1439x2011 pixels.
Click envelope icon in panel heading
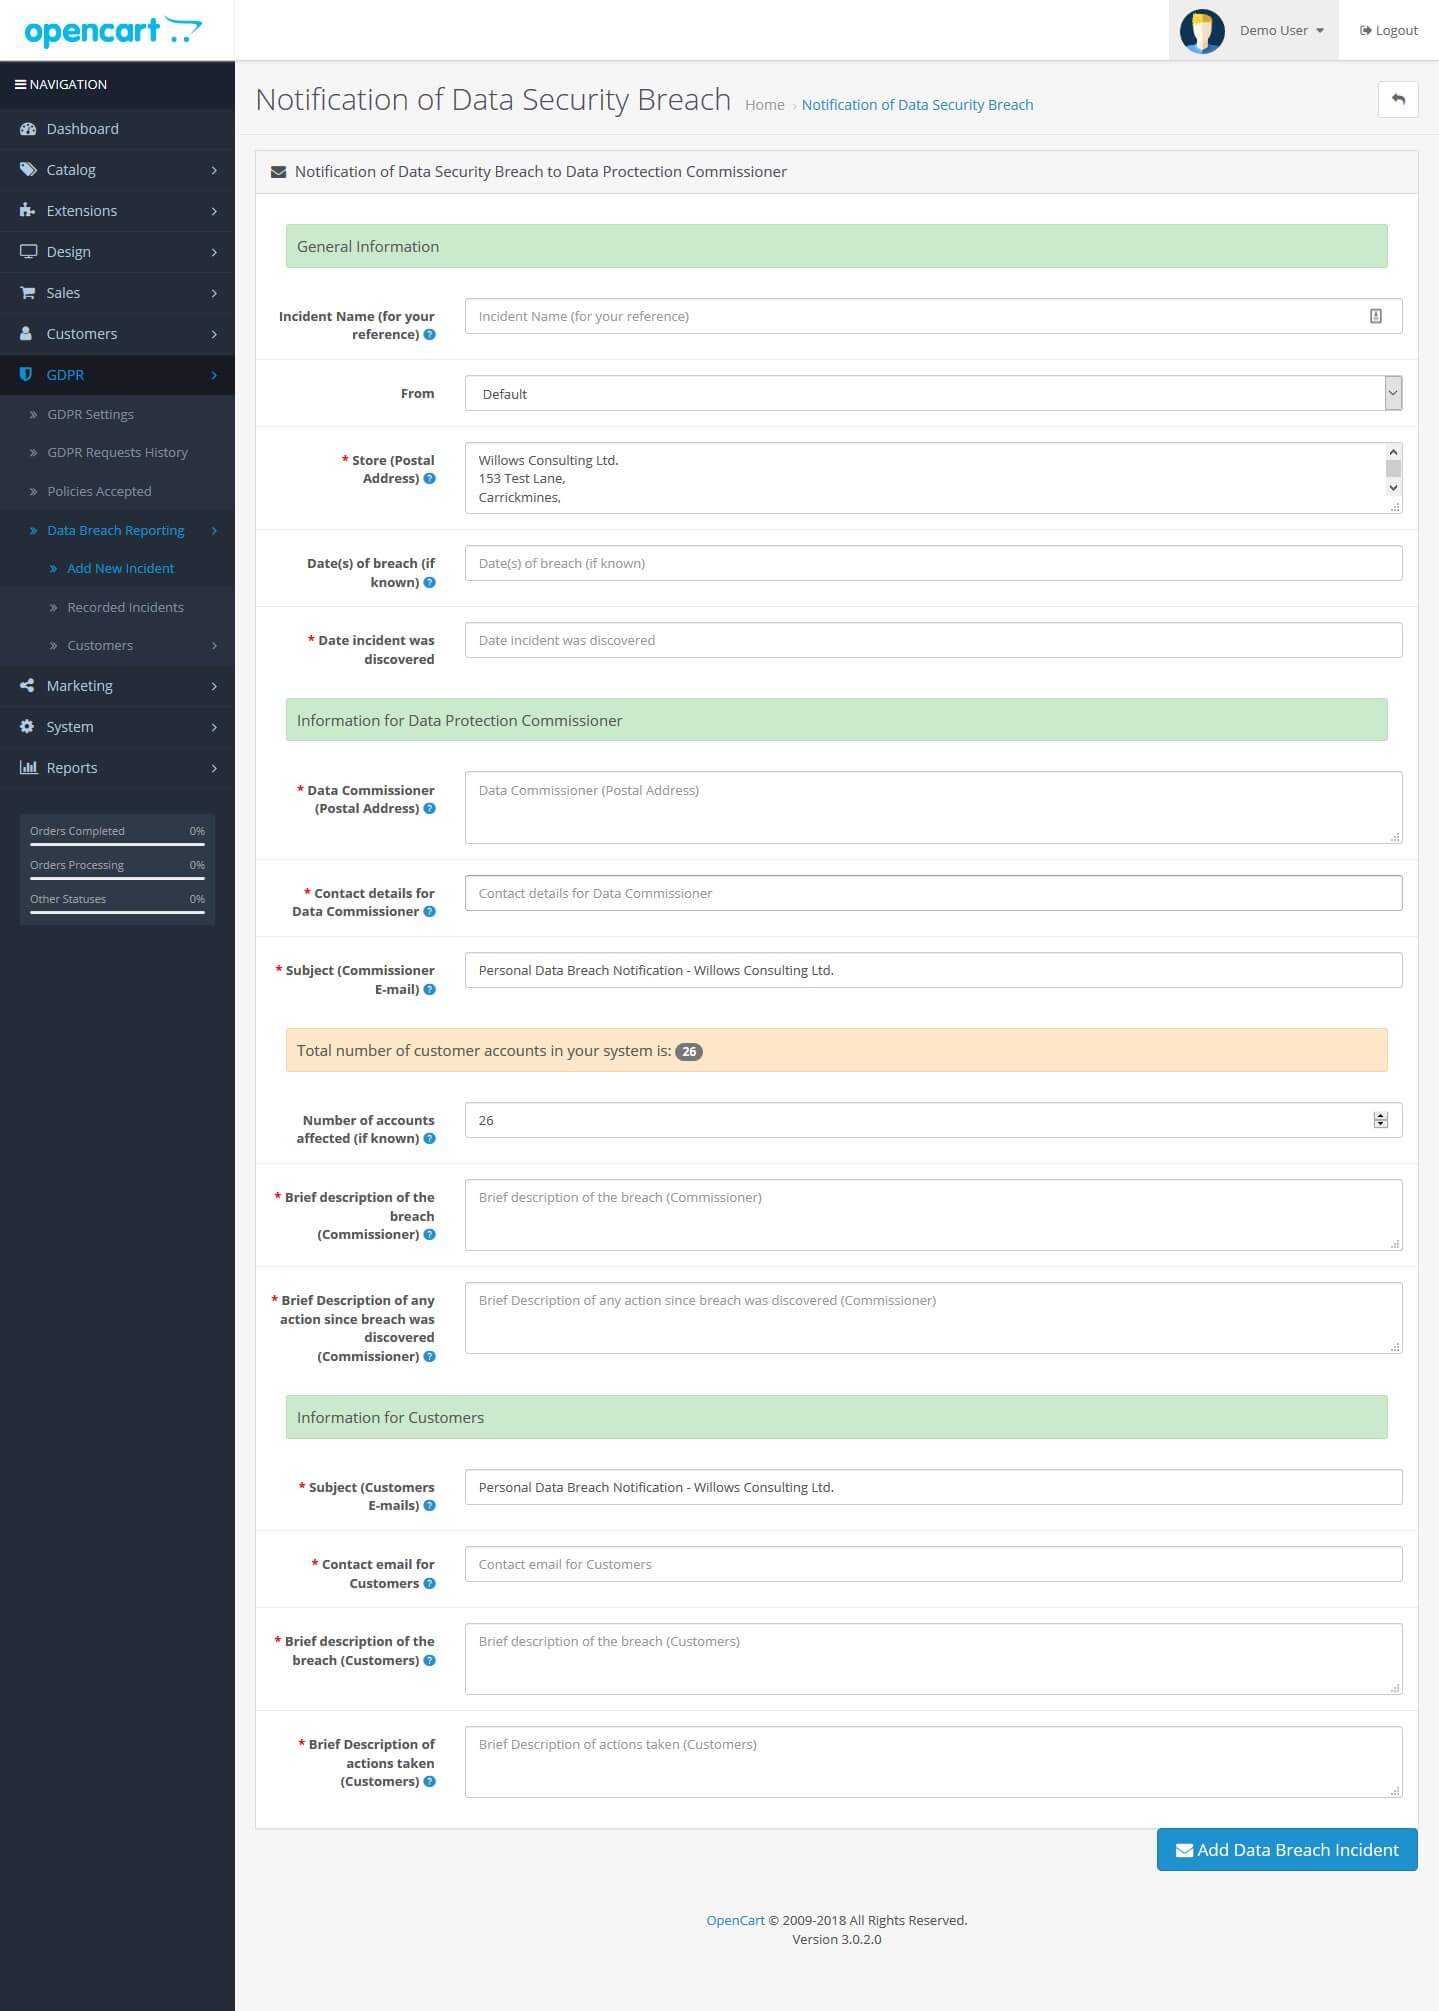click(279, 172)
